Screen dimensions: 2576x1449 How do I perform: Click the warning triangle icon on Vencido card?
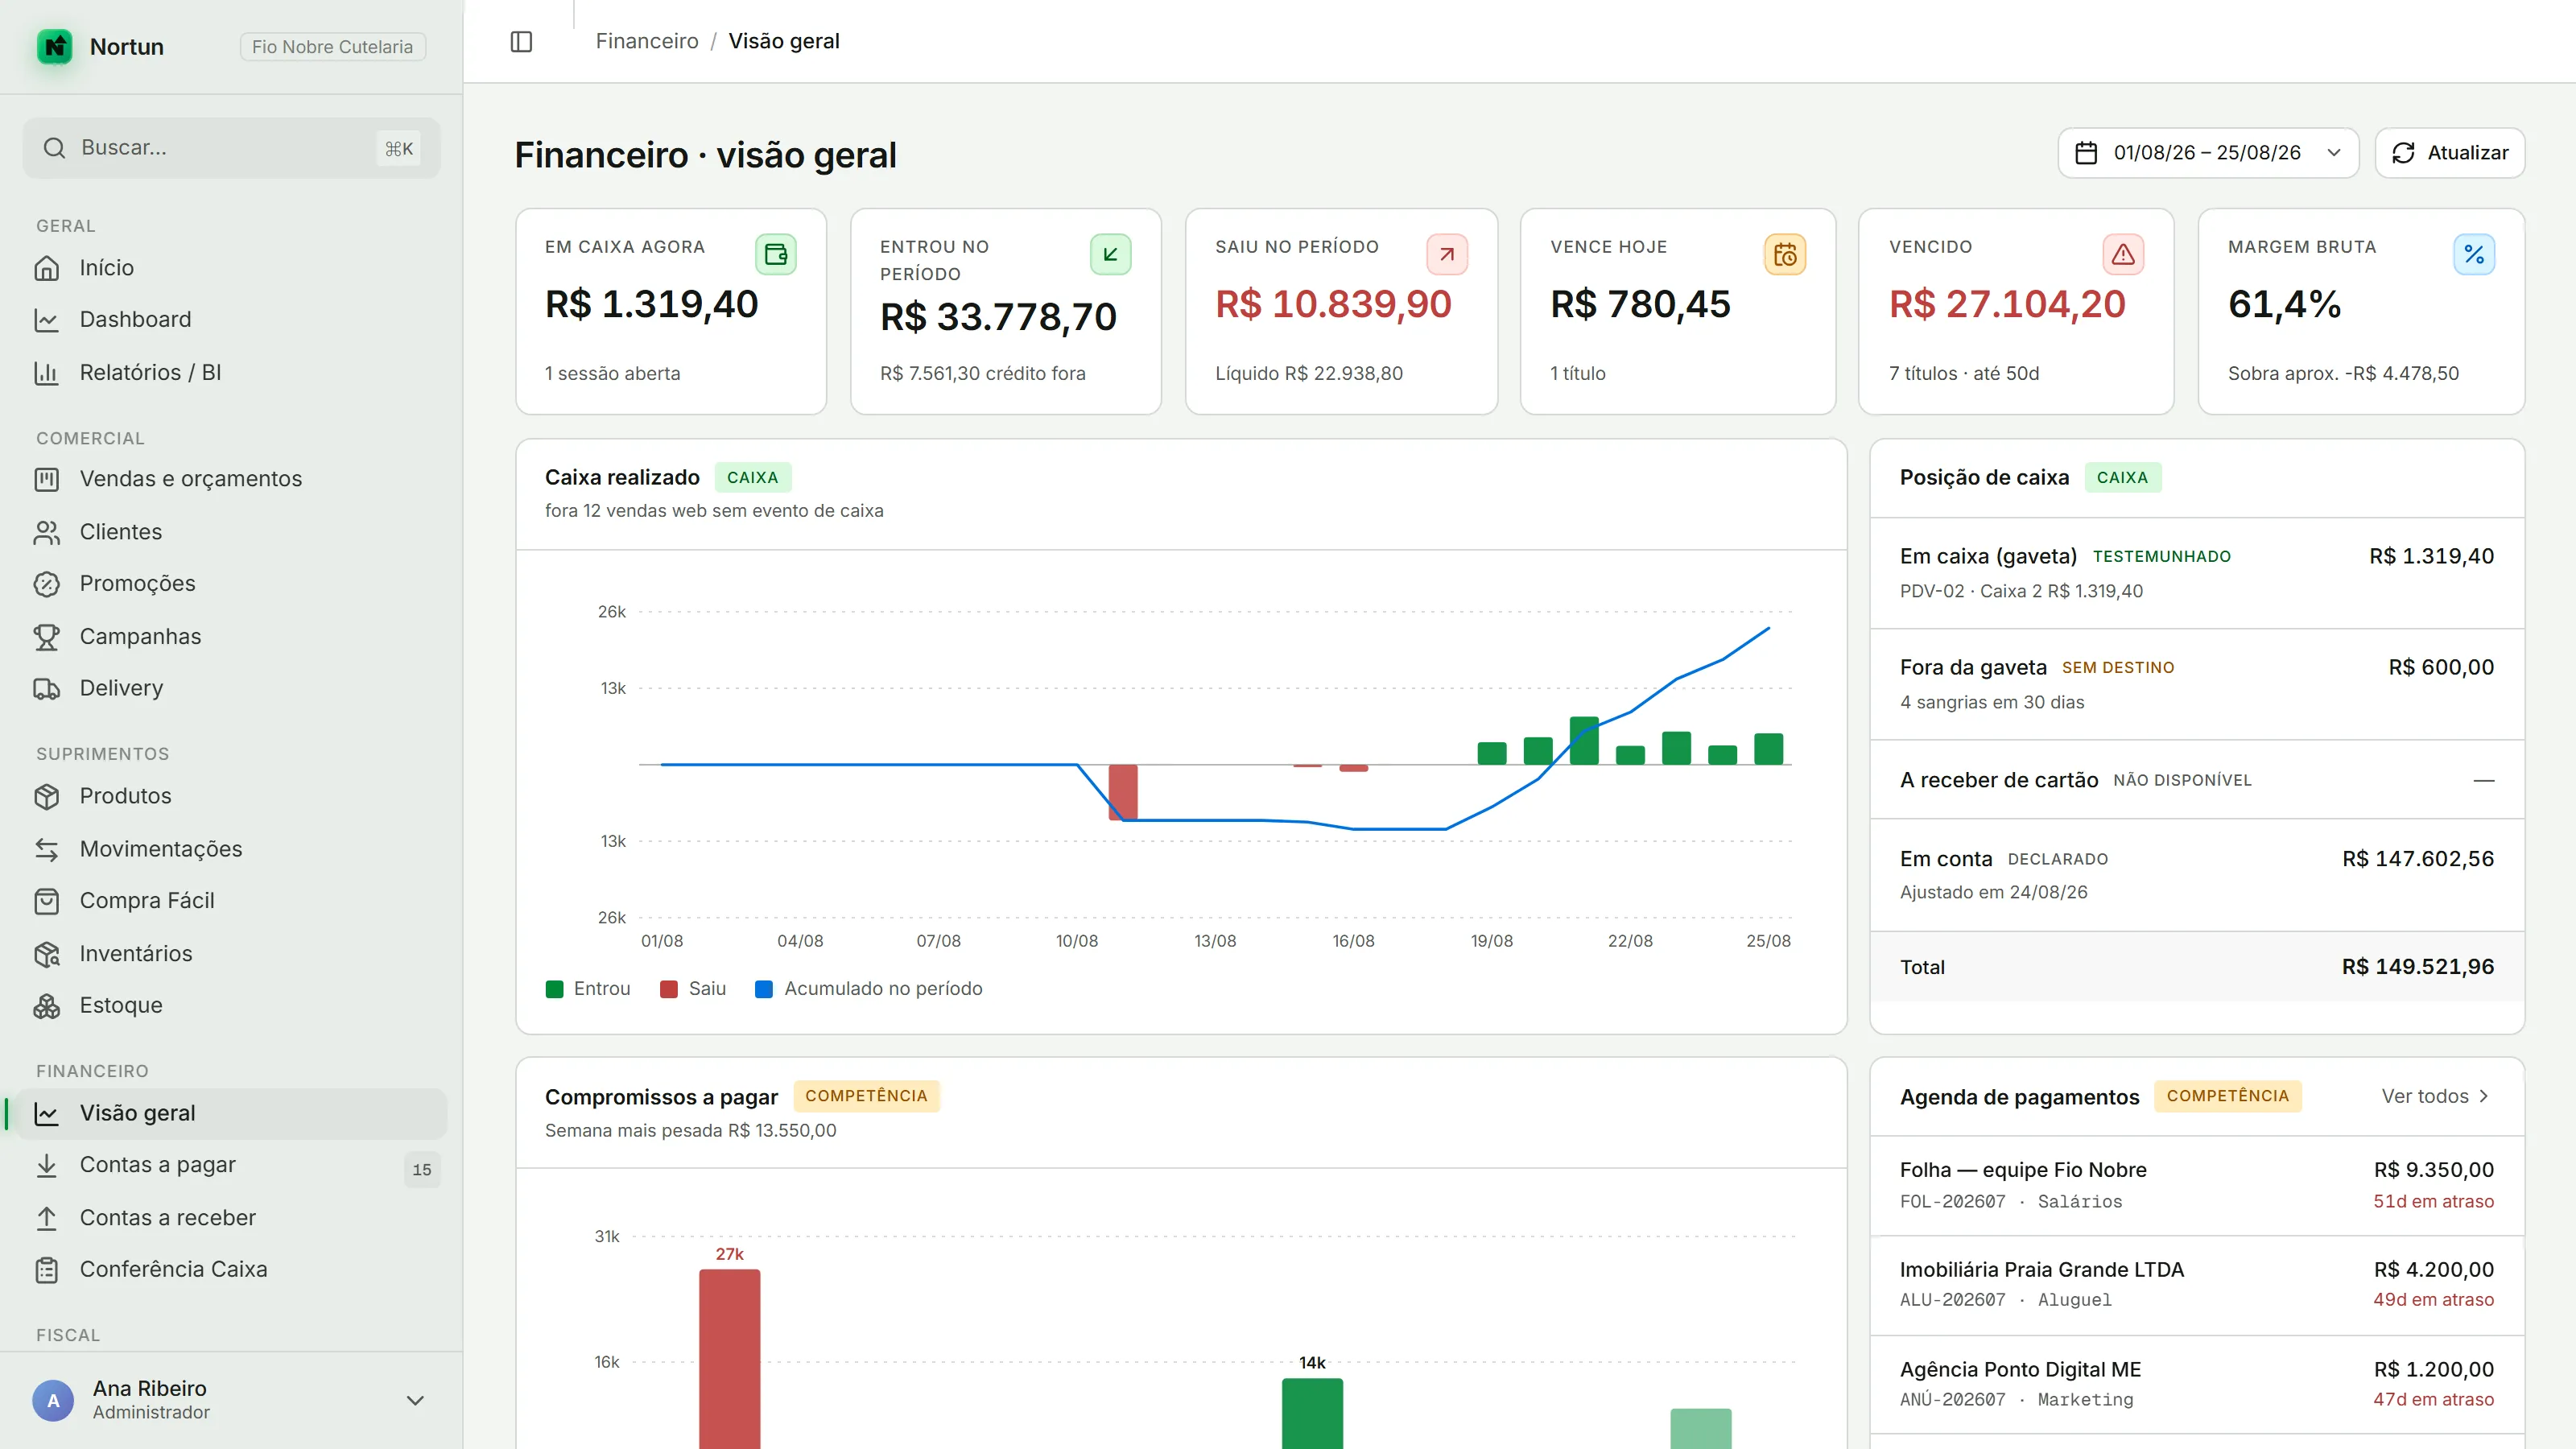tap(2123, 254)
